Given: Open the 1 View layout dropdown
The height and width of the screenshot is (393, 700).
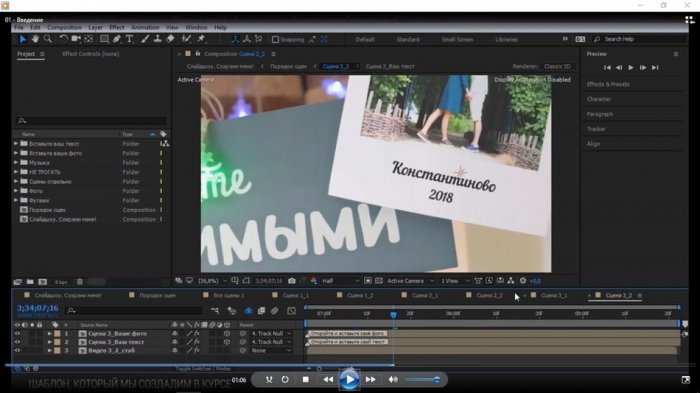Looking at the screenshot, I should 455,281.
